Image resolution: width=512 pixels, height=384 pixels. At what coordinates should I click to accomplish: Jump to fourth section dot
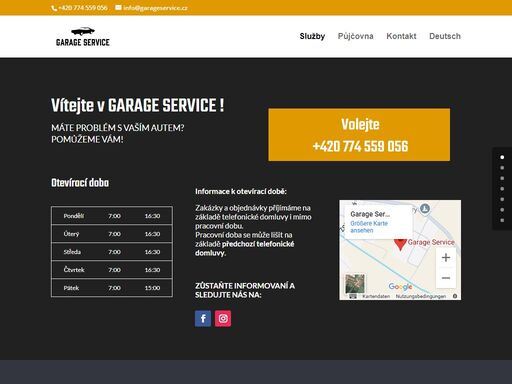pyautogui.click(x=502, y=189)
